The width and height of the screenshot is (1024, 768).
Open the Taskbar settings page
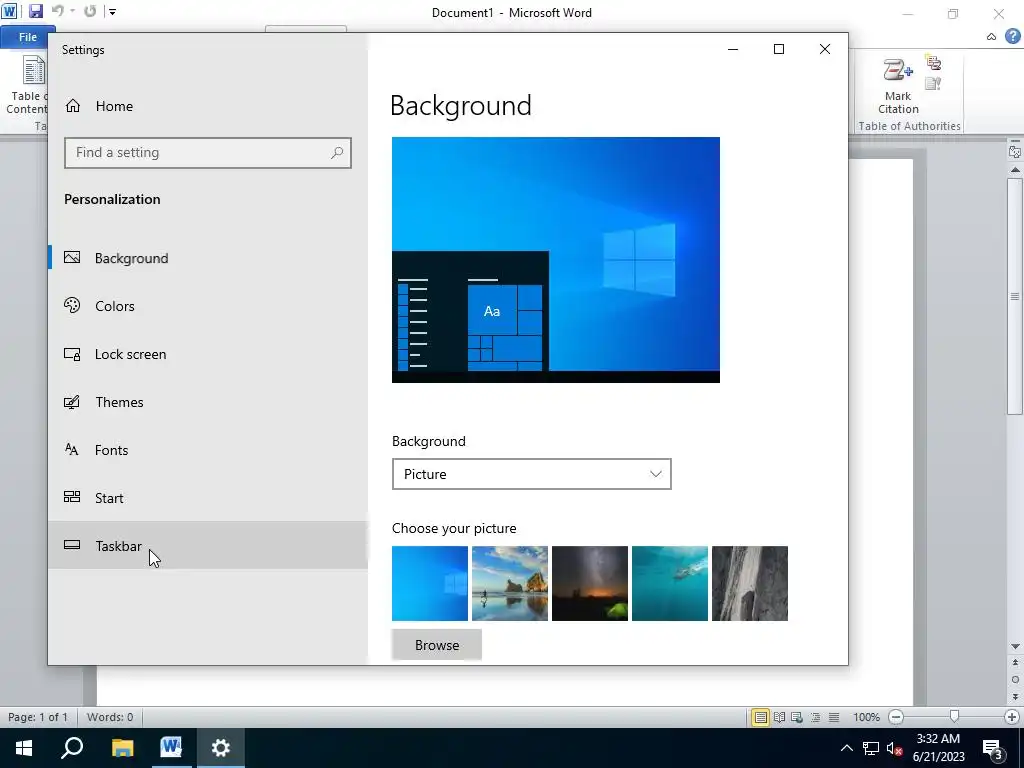pos(208,545)
